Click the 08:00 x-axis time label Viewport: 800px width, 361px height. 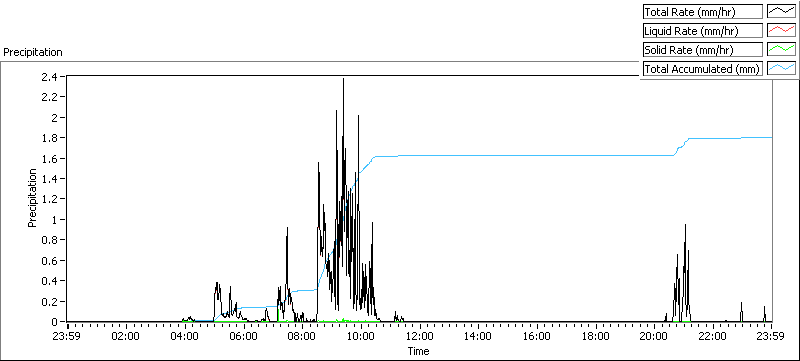tap(302, 336)
